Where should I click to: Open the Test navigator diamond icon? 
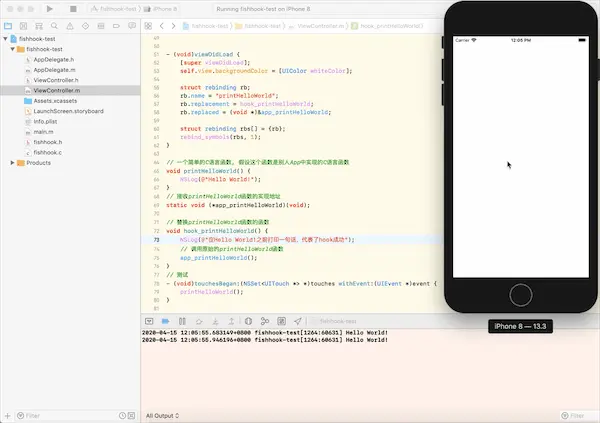point(85,26)
